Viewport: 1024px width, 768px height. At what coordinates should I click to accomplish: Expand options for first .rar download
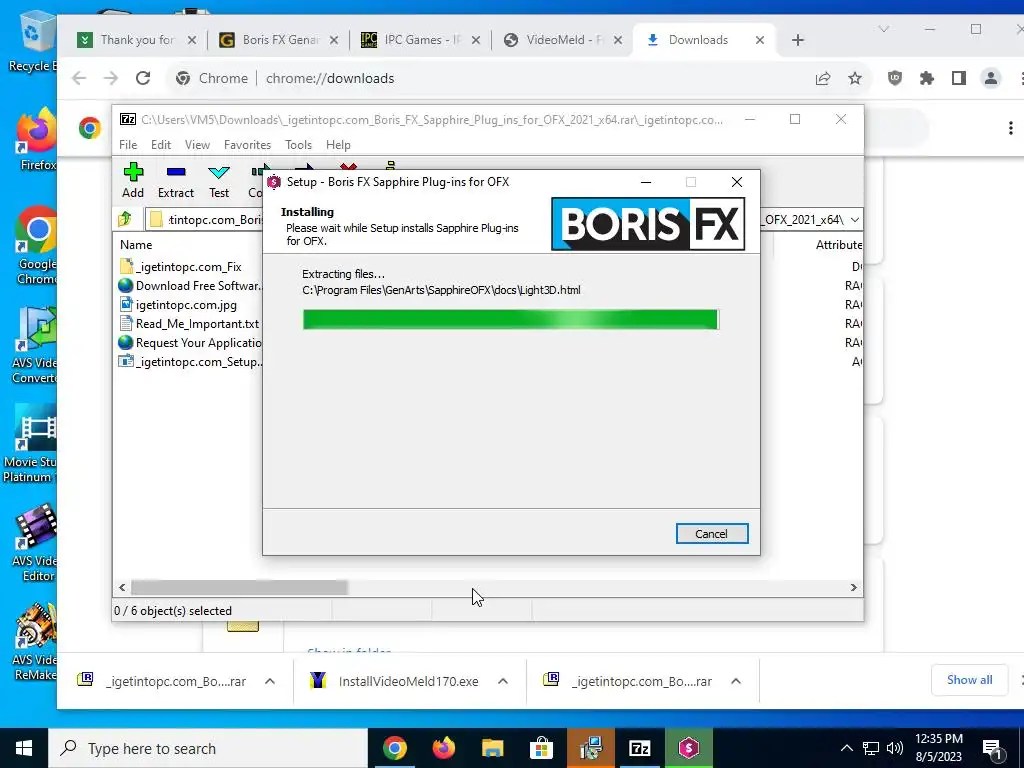coord(270,681)
